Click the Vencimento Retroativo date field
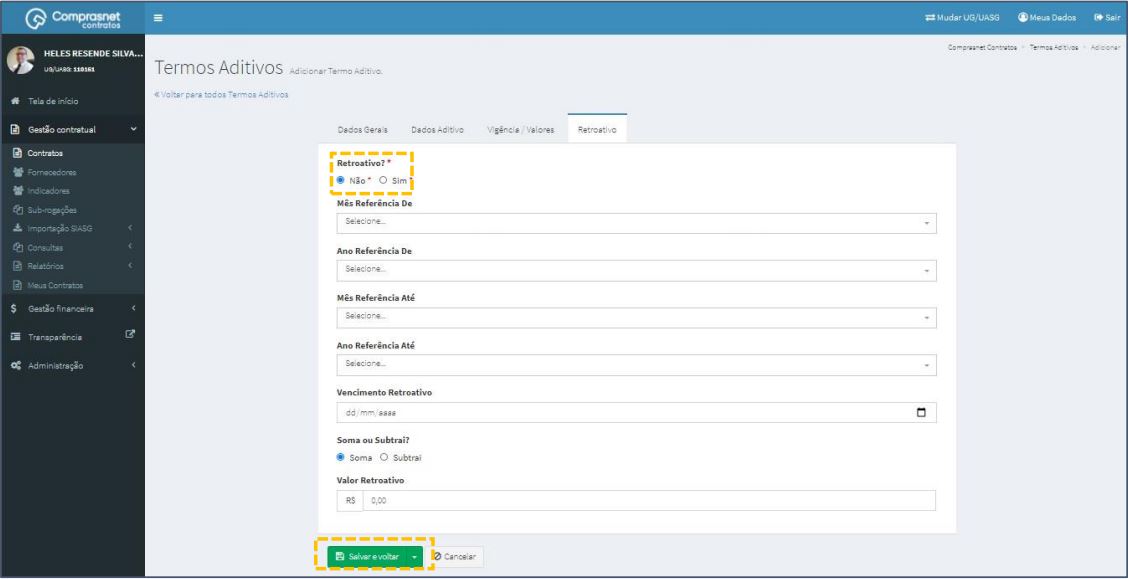Image resolution: width=1128 pixels, height=579 pixels. 637,413
